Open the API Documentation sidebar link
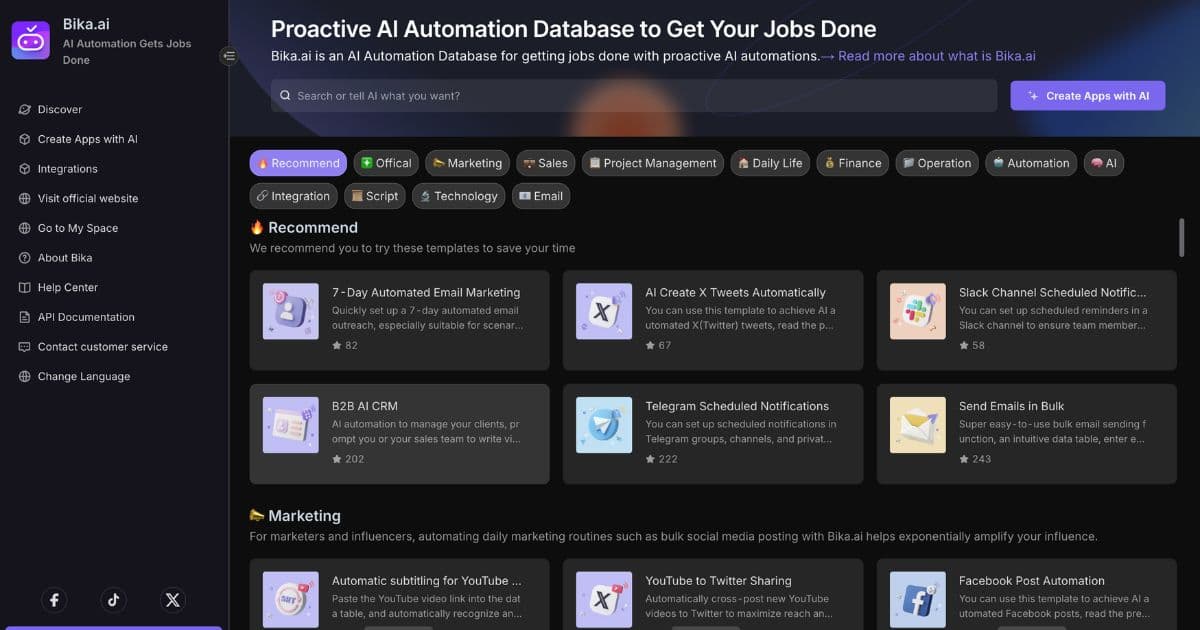The width and height of the screenshot is (1200, 630). tap(86, 317)
